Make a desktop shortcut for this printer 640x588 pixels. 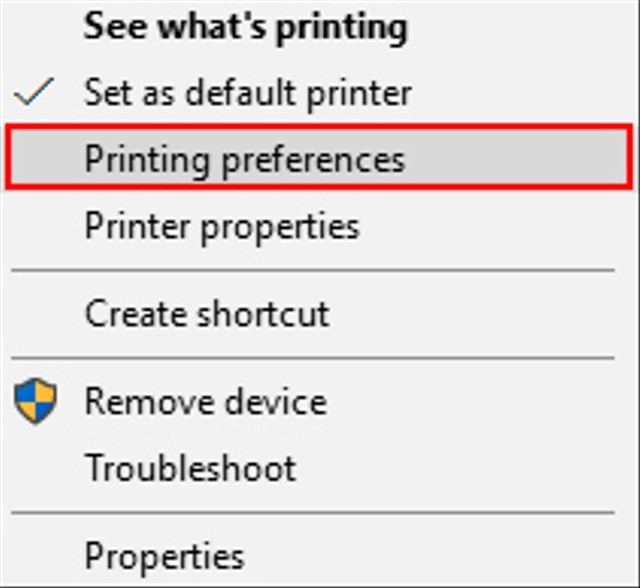coord(207,314)
